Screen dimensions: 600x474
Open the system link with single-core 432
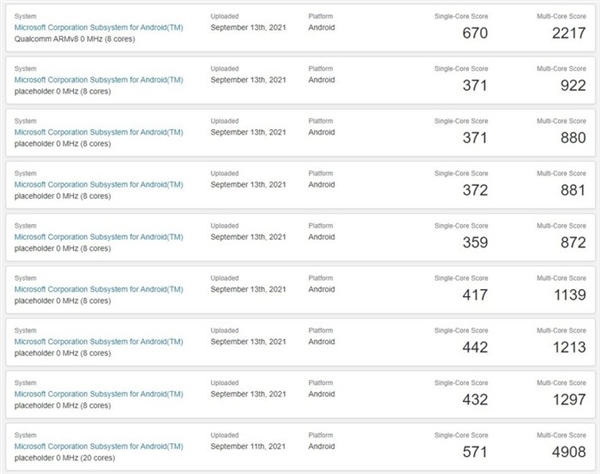click(x=99, y=393)
